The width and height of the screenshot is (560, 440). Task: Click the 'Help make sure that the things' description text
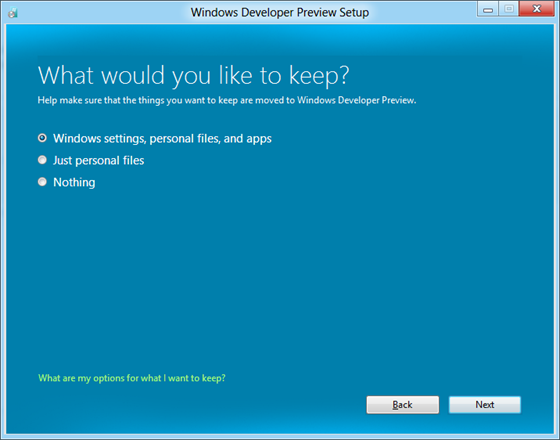click(x=227, y=100)
